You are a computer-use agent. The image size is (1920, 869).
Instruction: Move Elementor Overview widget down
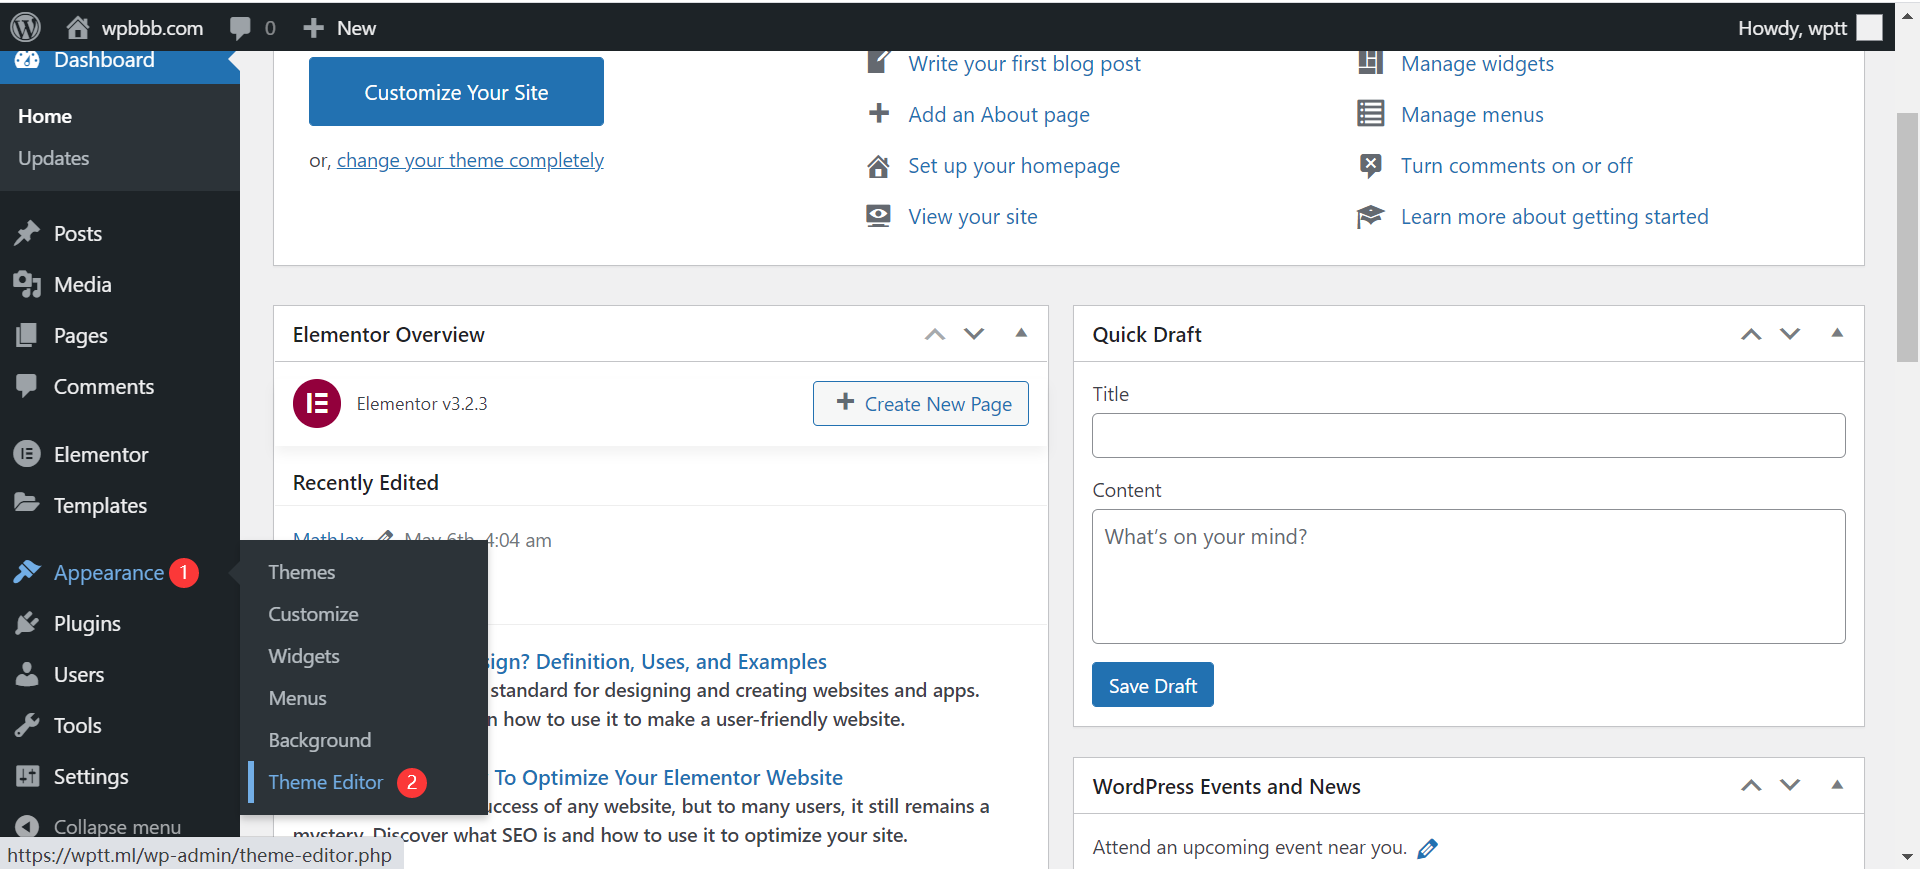click(x=974, y=334)
